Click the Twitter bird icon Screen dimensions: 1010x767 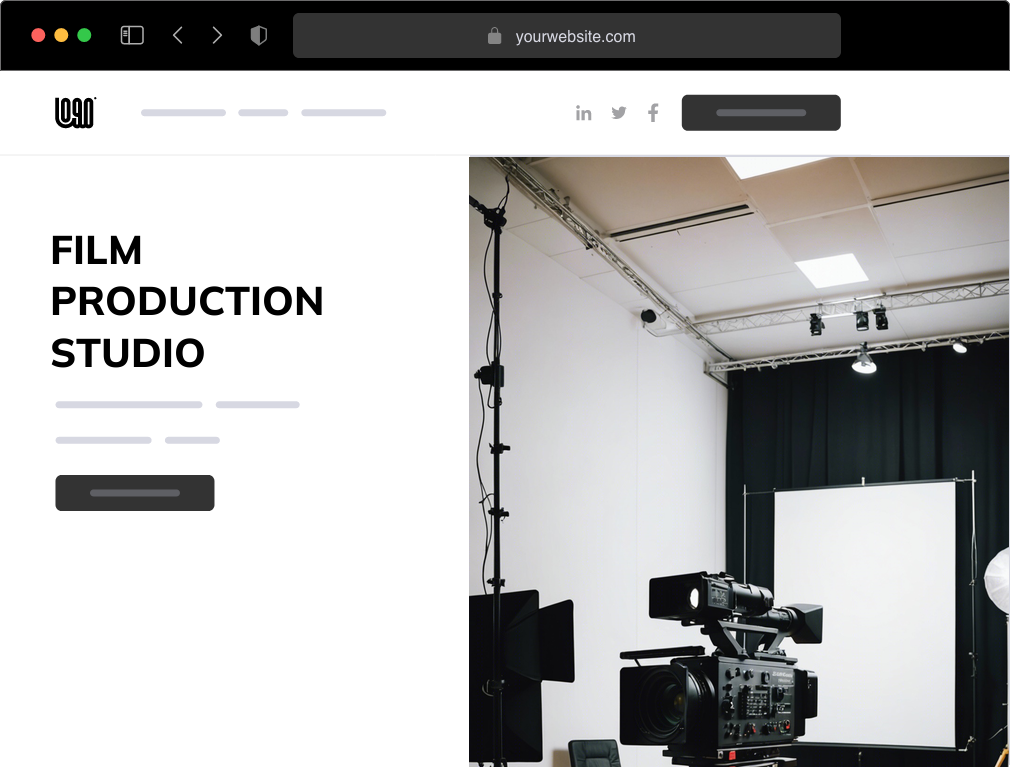click(x=619, y=113)
